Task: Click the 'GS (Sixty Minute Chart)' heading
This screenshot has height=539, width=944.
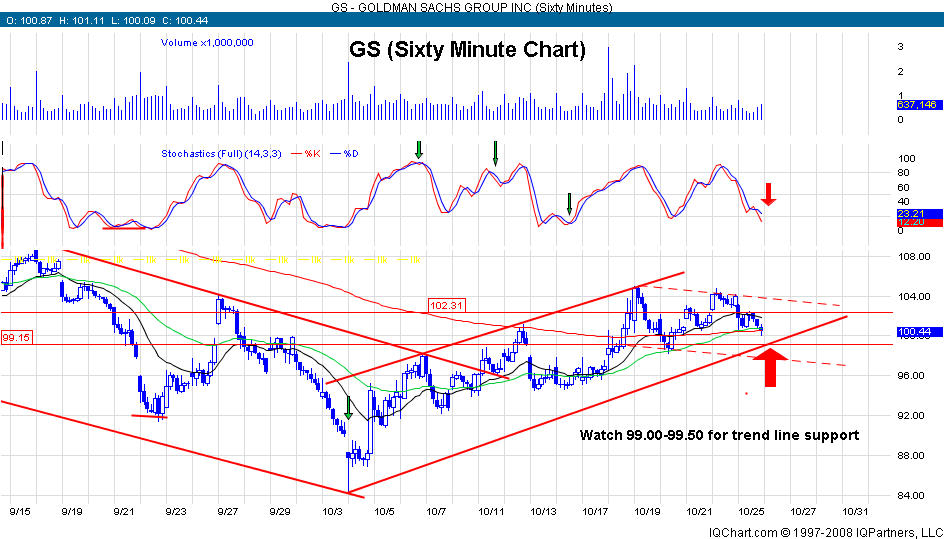Action: [x=467, y=50]
